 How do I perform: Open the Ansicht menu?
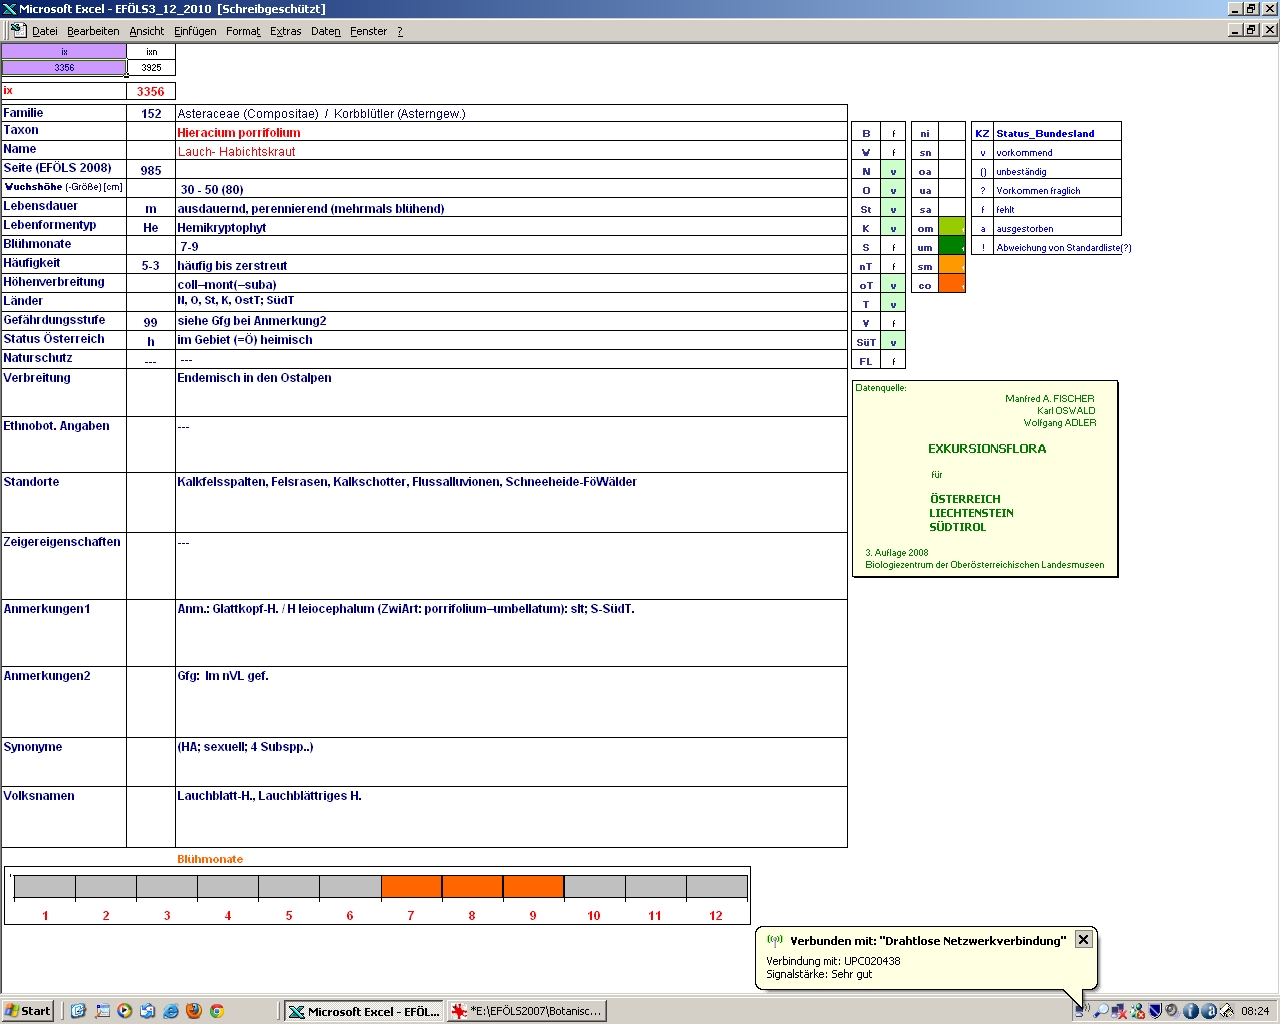click(147, 31)
